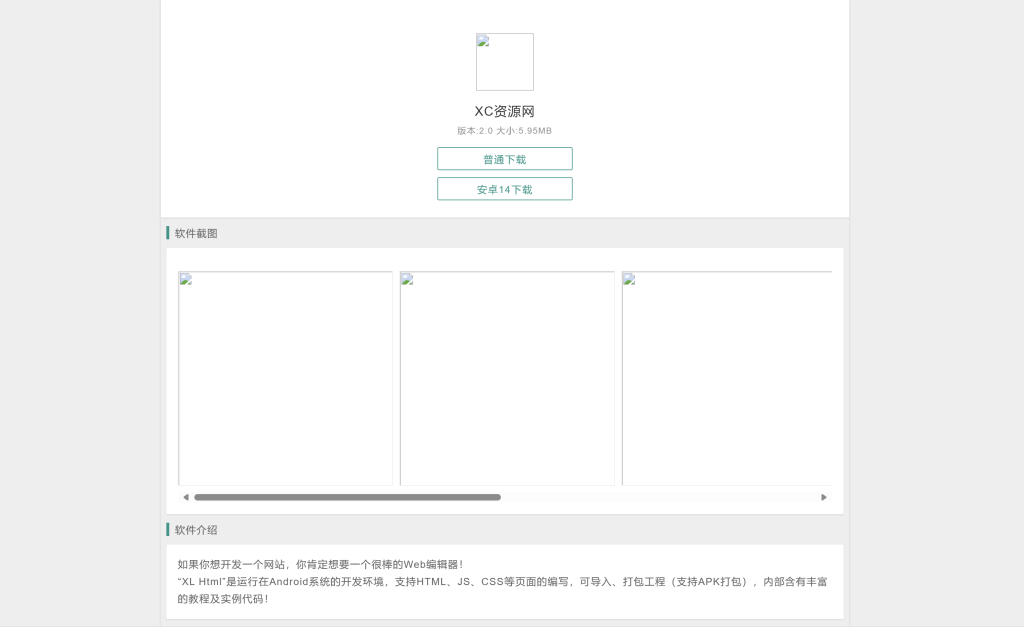
Task: Click the broken-image icon in the second screenshot
Action: (x=407, y=280)
